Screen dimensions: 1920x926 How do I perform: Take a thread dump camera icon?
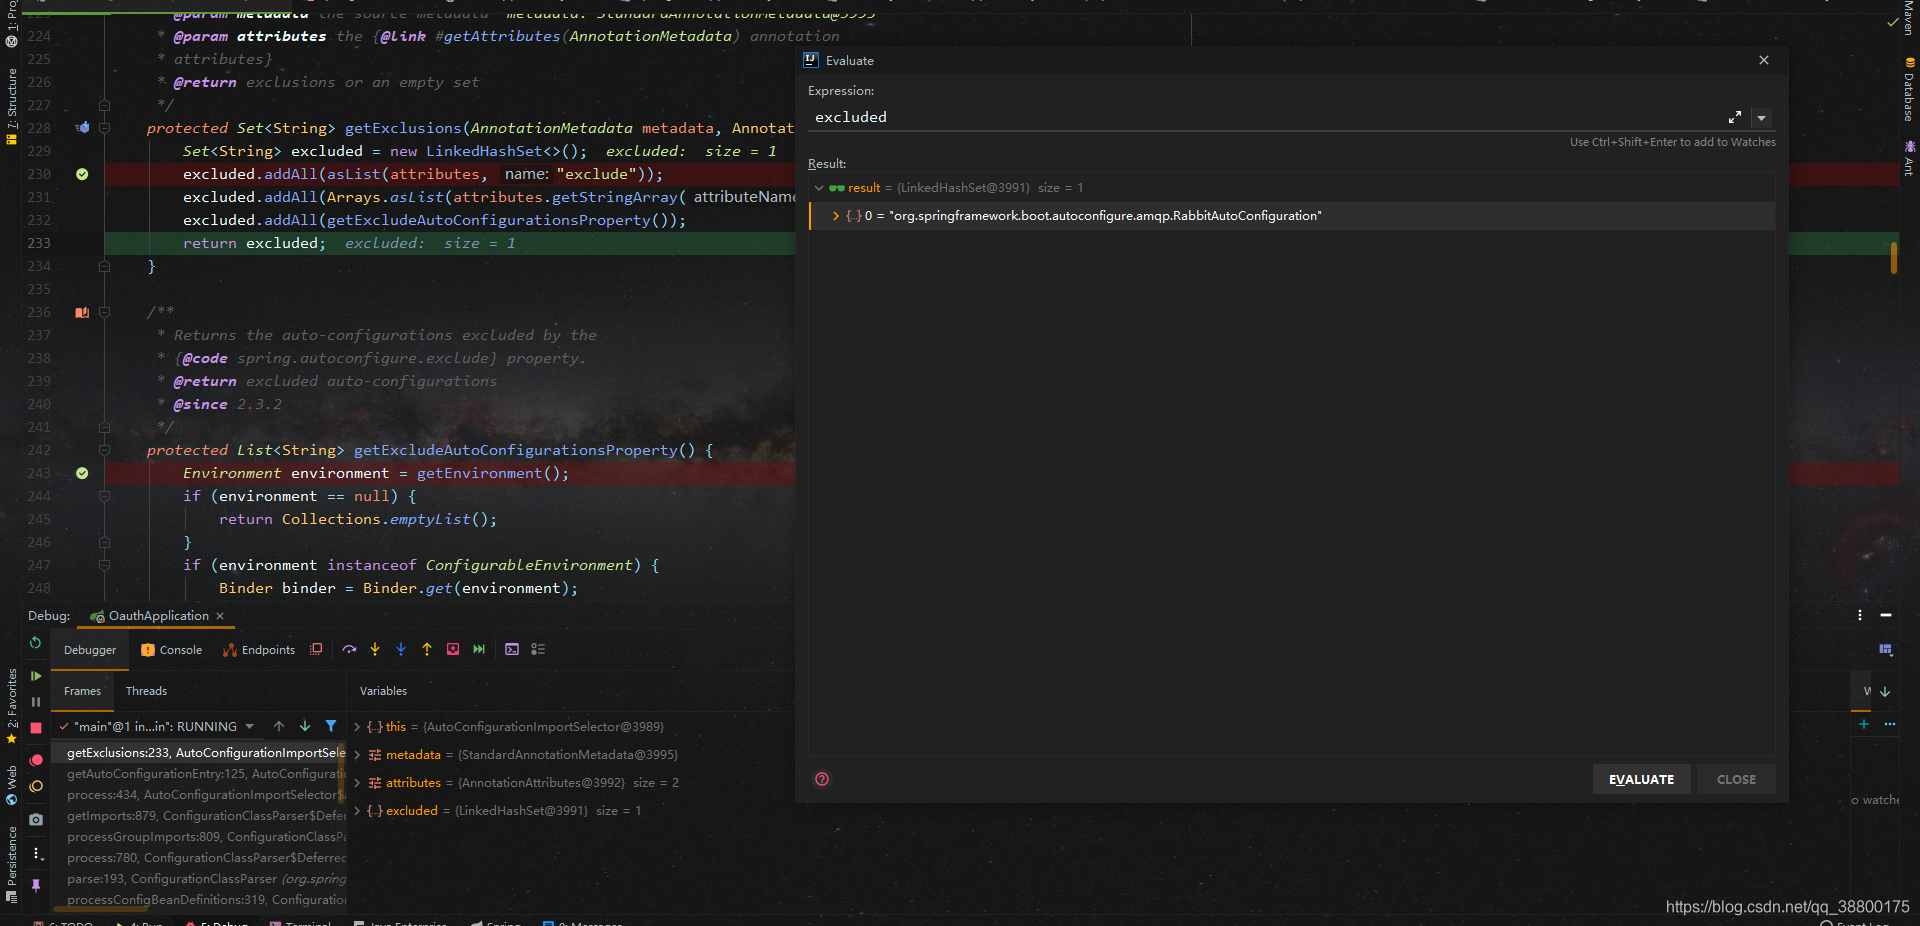pos(36,819)
